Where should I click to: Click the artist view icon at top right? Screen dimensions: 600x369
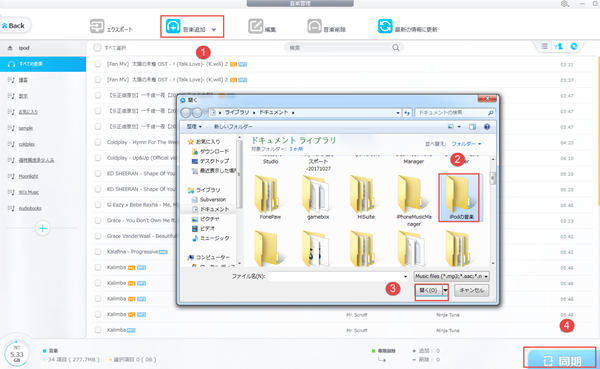pyautogui.click(x=559, y=46)
